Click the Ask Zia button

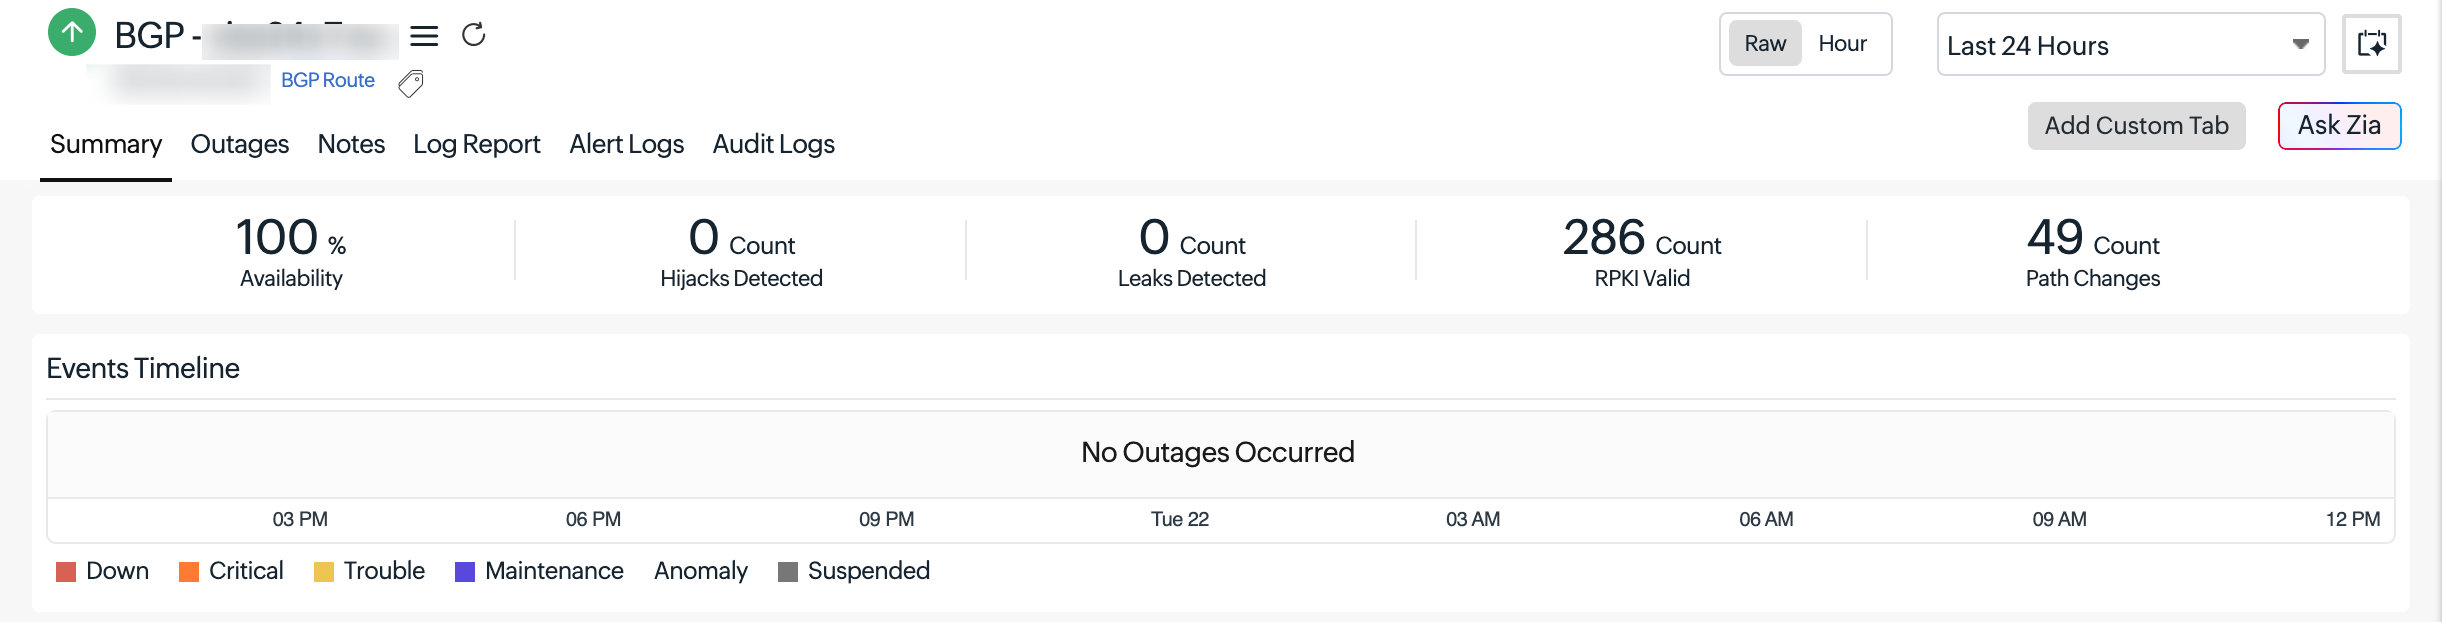(x=2339, y=126)
